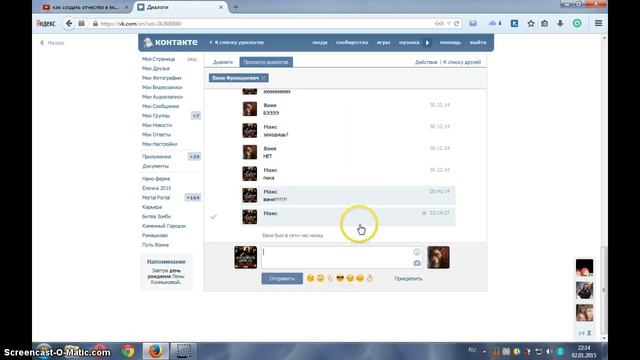Image resolution: width=640 pixels, height=360 pixels.
Task: Reload page using address bar refresh icon
Action: coord(457,24)
